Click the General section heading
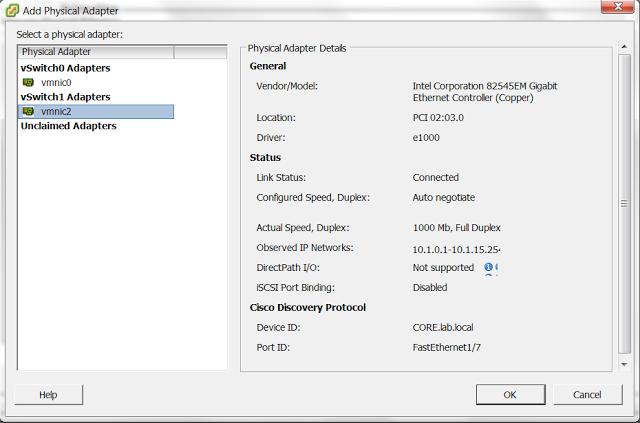 (268, 66)
